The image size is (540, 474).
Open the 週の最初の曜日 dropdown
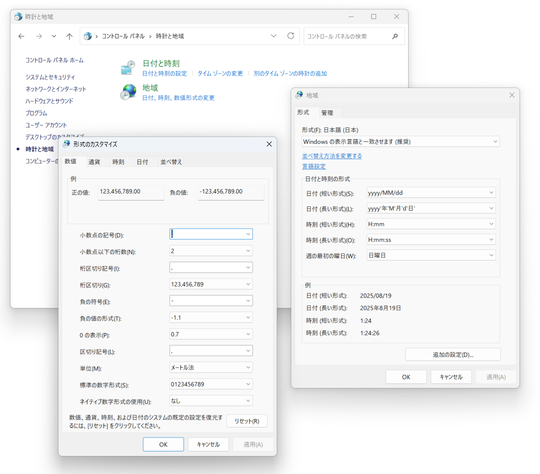pos(431,255)
